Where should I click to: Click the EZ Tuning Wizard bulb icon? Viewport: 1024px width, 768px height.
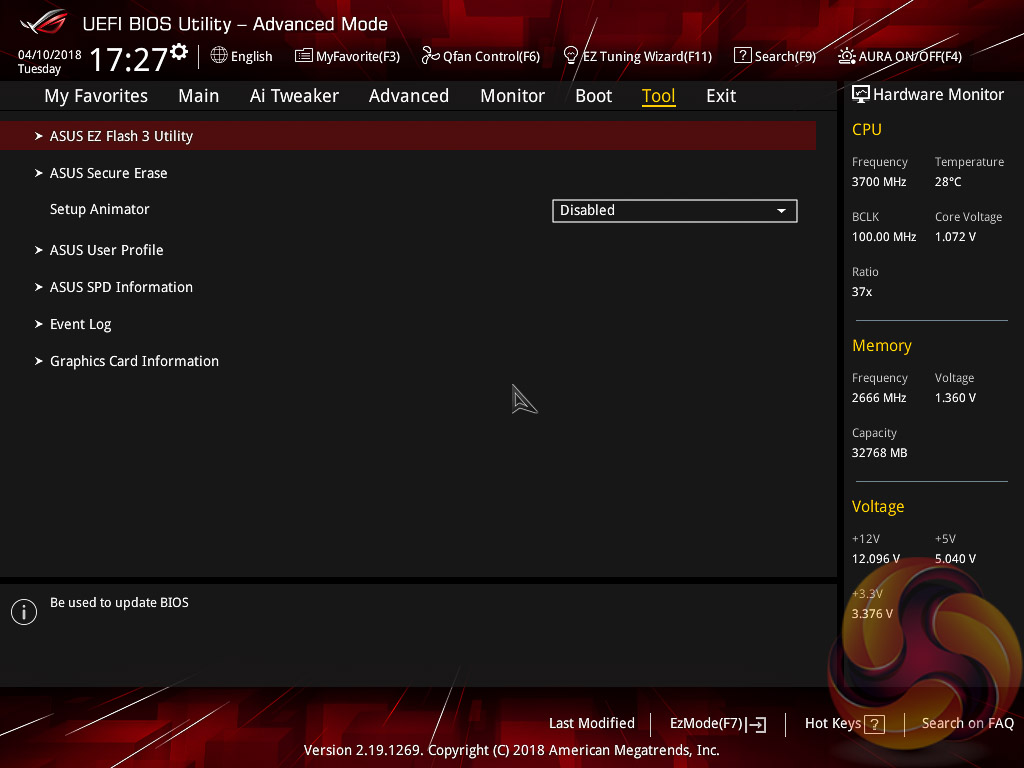[x=570, y=56]
